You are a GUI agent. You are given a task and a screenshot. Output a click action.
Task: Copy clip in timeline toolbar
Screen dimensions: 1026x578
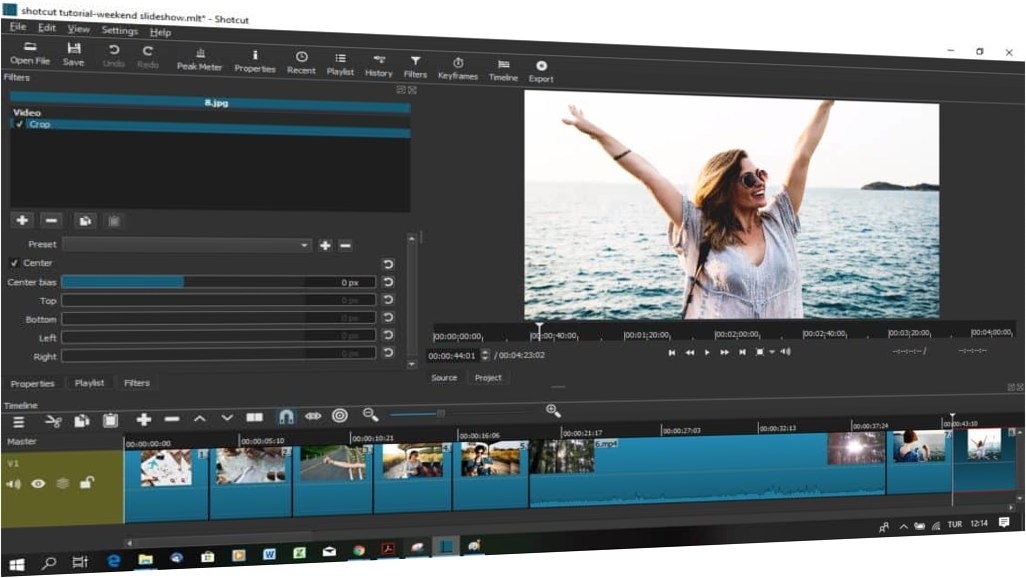[x=82, y=421]
